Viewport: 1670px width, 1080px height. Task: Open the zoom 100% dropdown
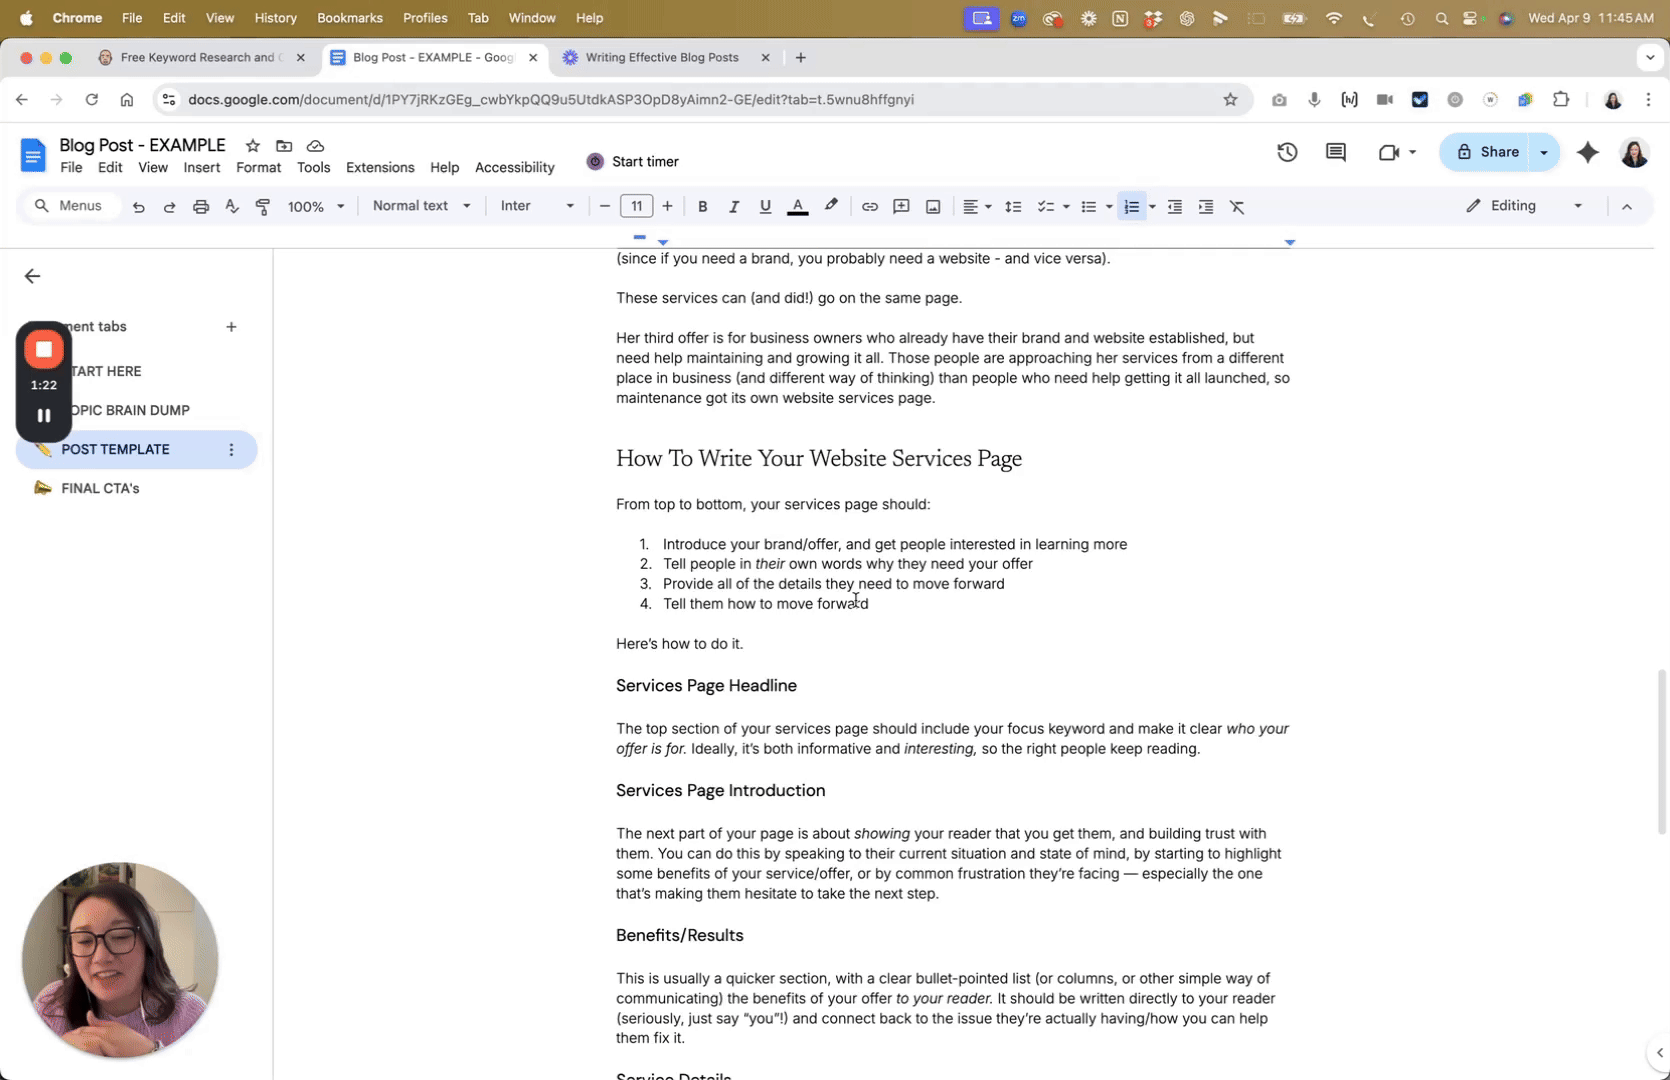315,207
